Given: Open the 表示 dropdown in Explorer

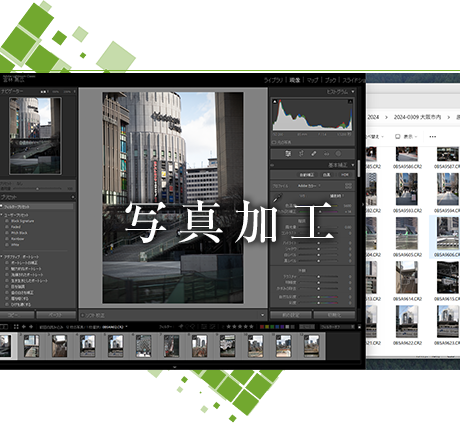Looking at the screenshot, I should point(406,137).
